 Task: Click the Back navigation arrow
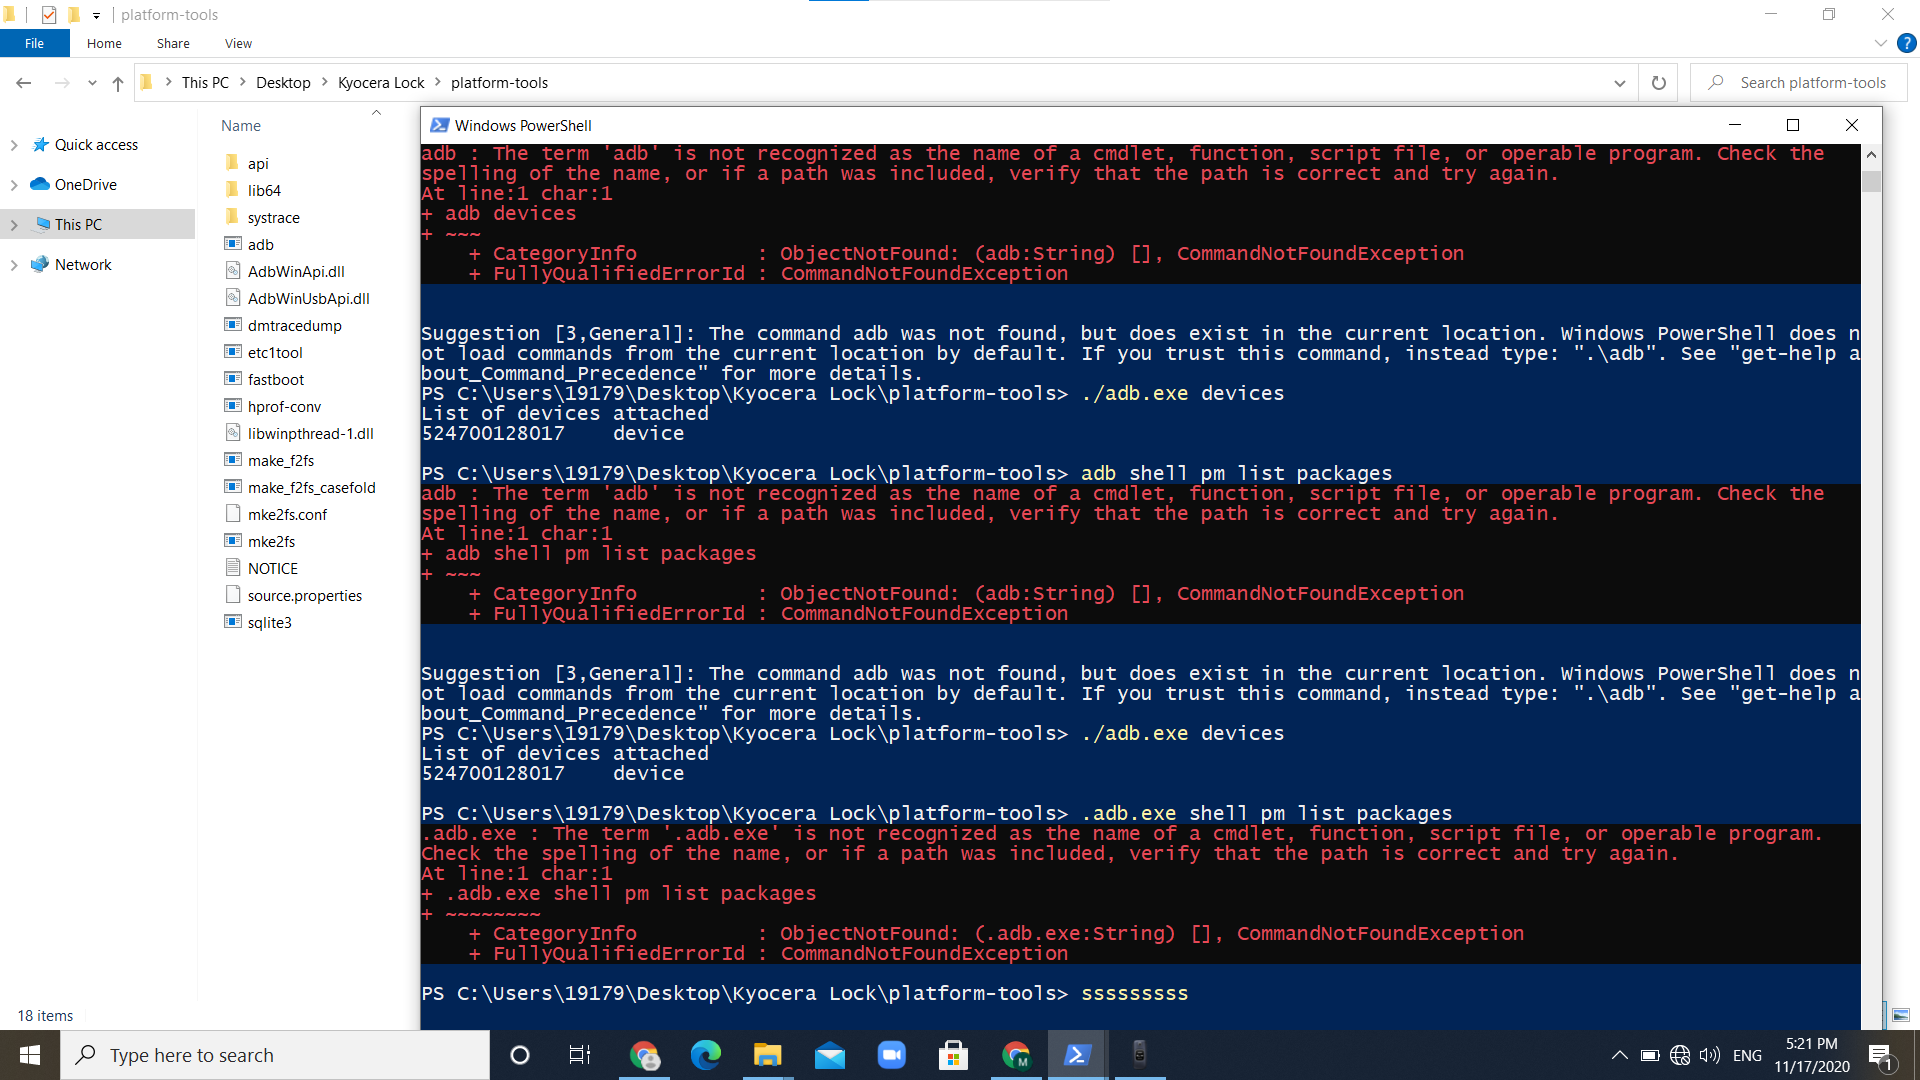point(24,83)
